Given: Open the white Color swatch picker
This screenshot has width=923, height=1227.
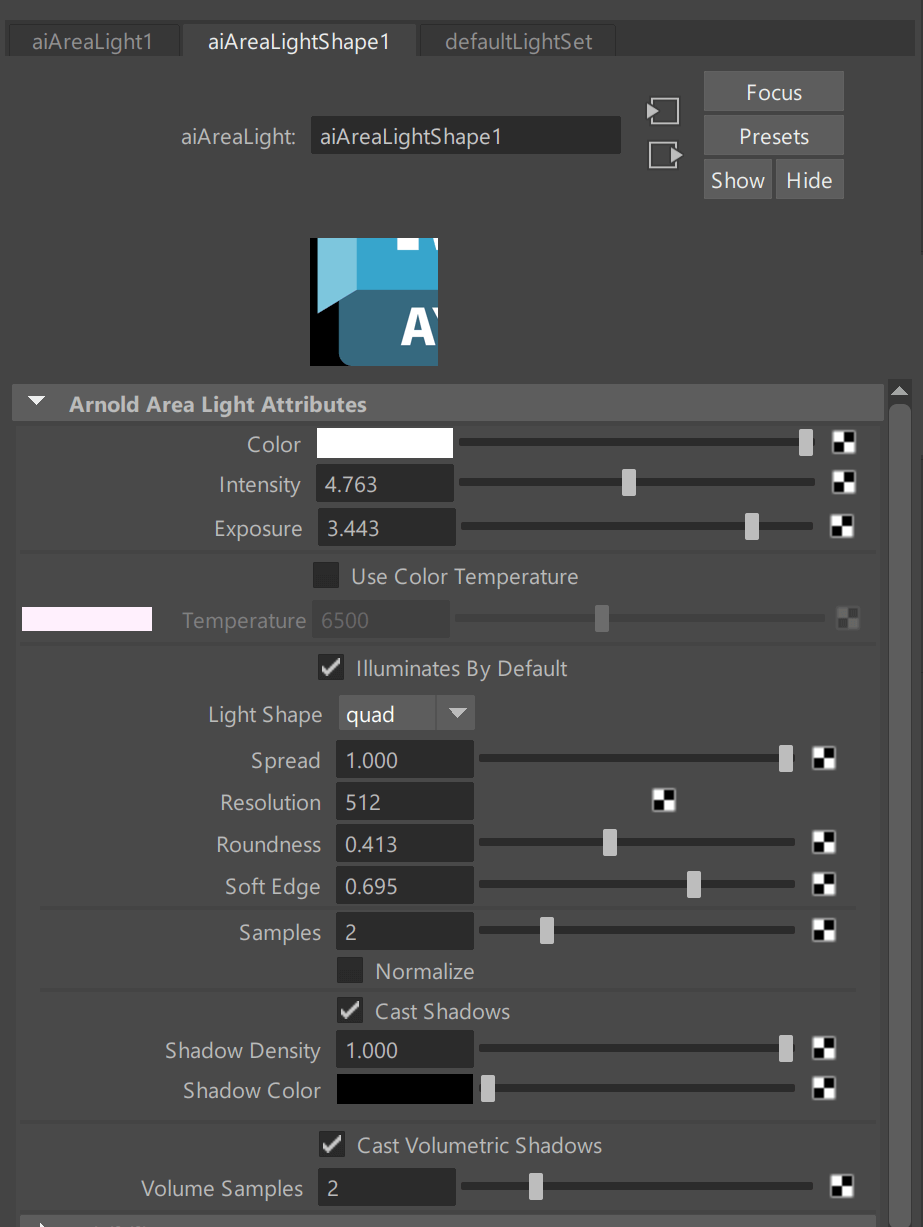Looking at the screenshot, I should (385, 443).
